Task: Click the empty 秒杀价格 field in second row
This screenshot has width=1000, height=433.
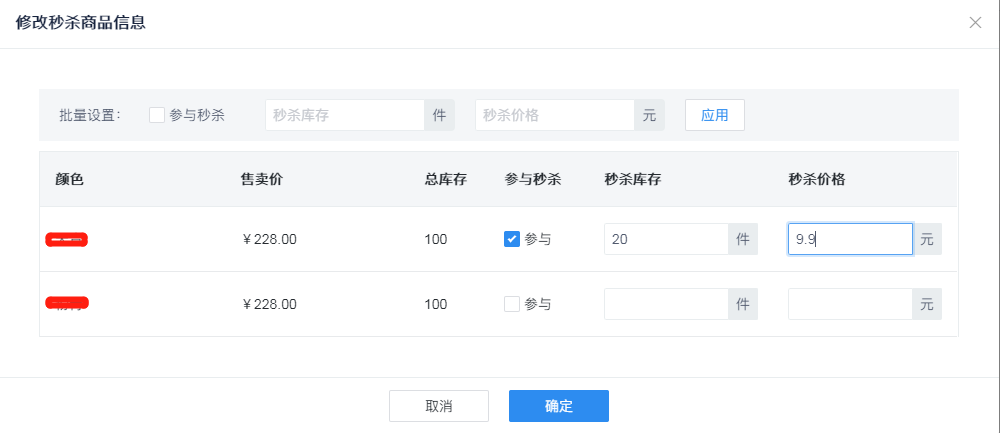Action: [x=850, y=304]
